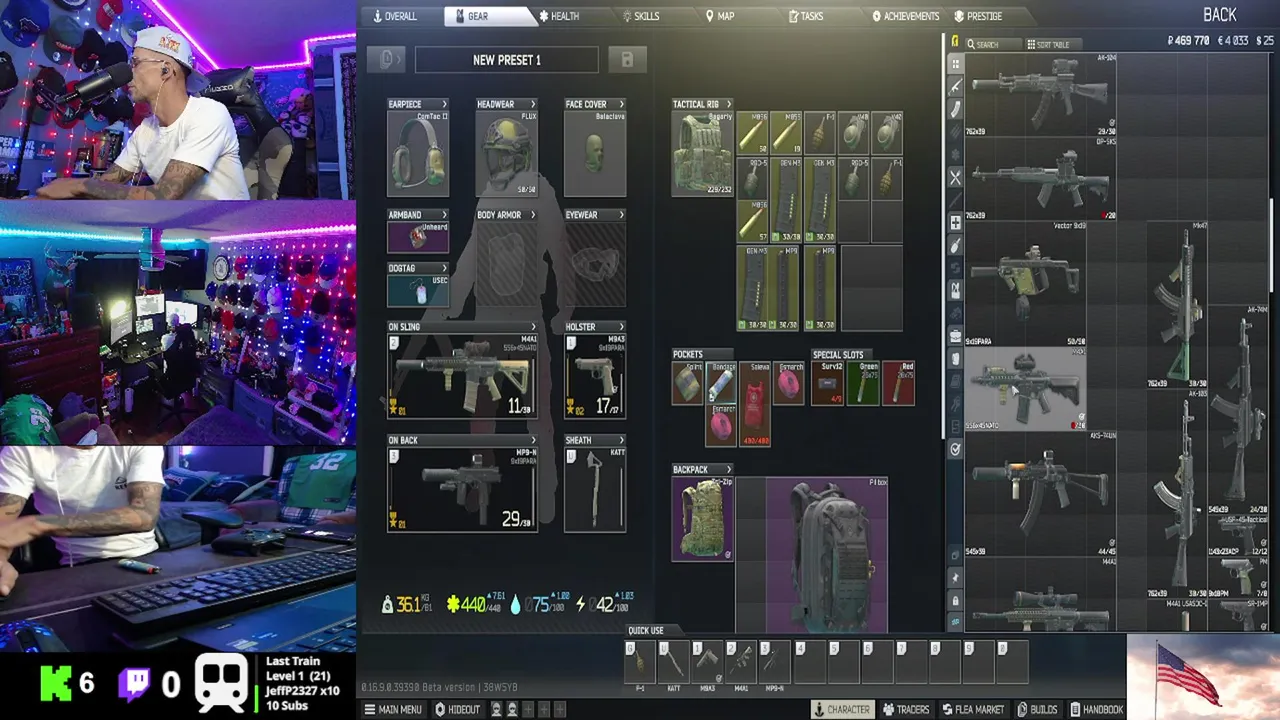The width and height of the screenshot is (1280, 720).
Task: Go to Hideout from bottom bar
Action: 457,709
